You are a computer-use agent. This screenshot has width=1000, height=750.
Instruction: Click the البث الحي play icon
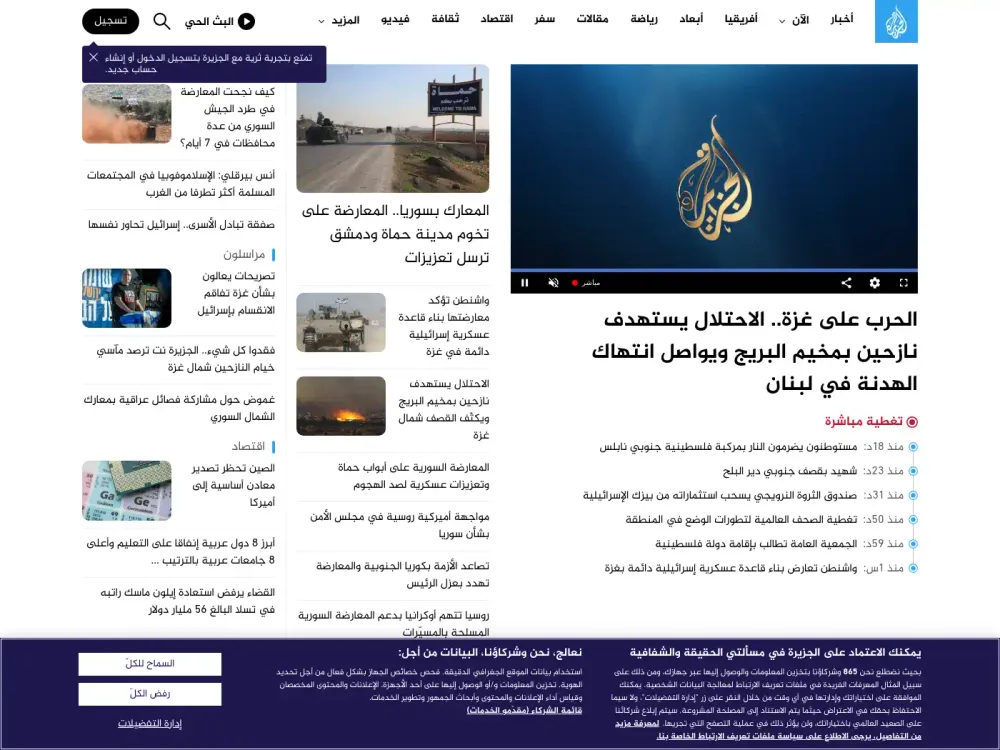tap(247, 20)
